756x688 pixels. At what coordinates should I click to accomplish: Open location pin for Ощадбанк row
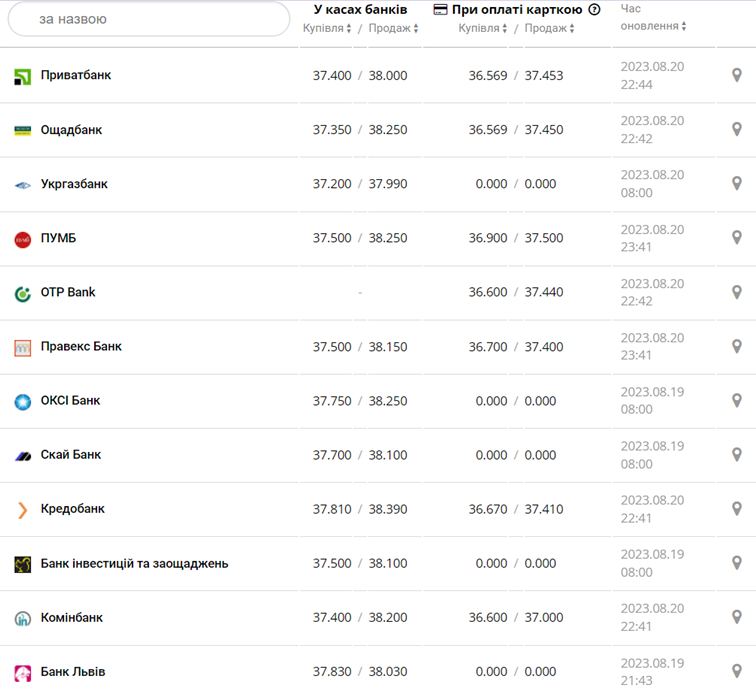click(x=737, y=129)
